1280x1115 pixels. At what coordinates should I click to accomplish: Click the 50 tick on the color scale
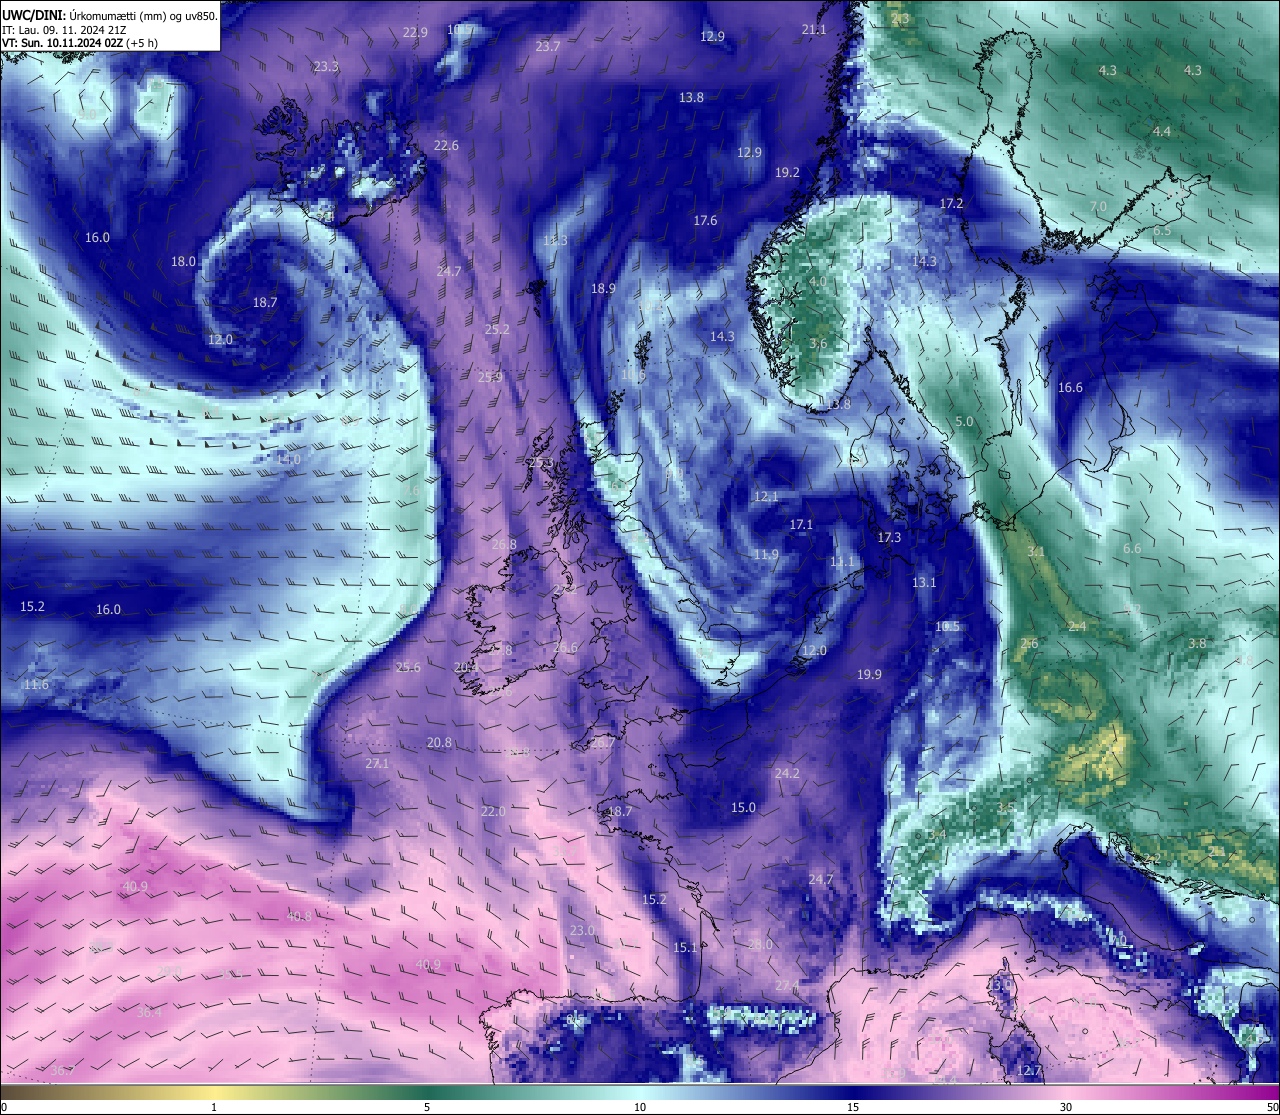pos(1272,1107)
